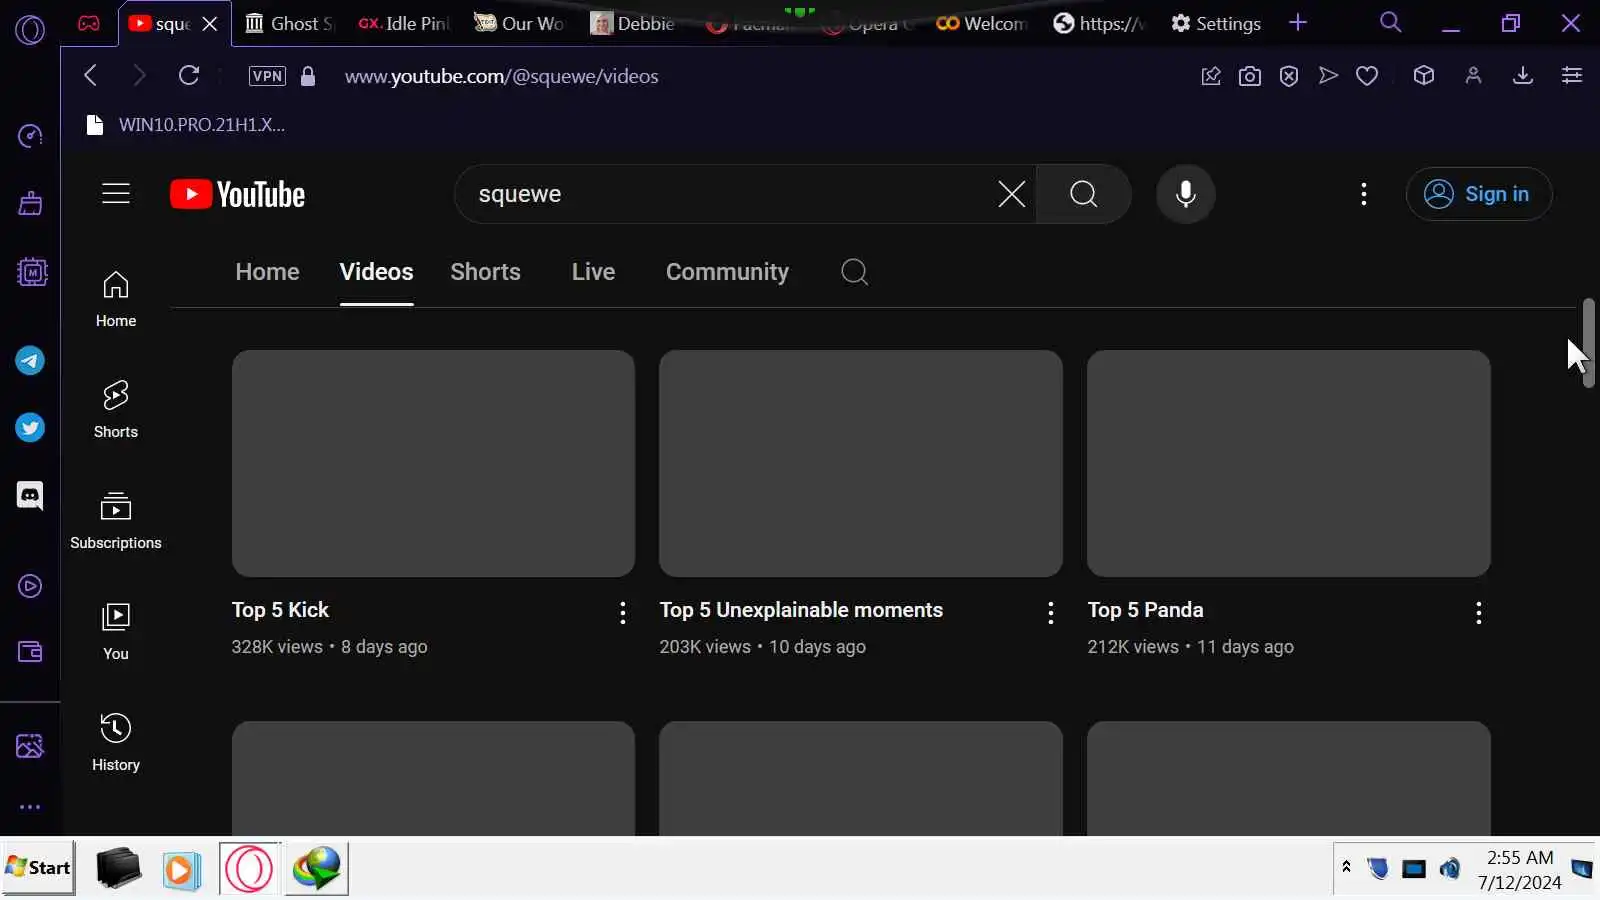Clear the squewe search query

1012,194
